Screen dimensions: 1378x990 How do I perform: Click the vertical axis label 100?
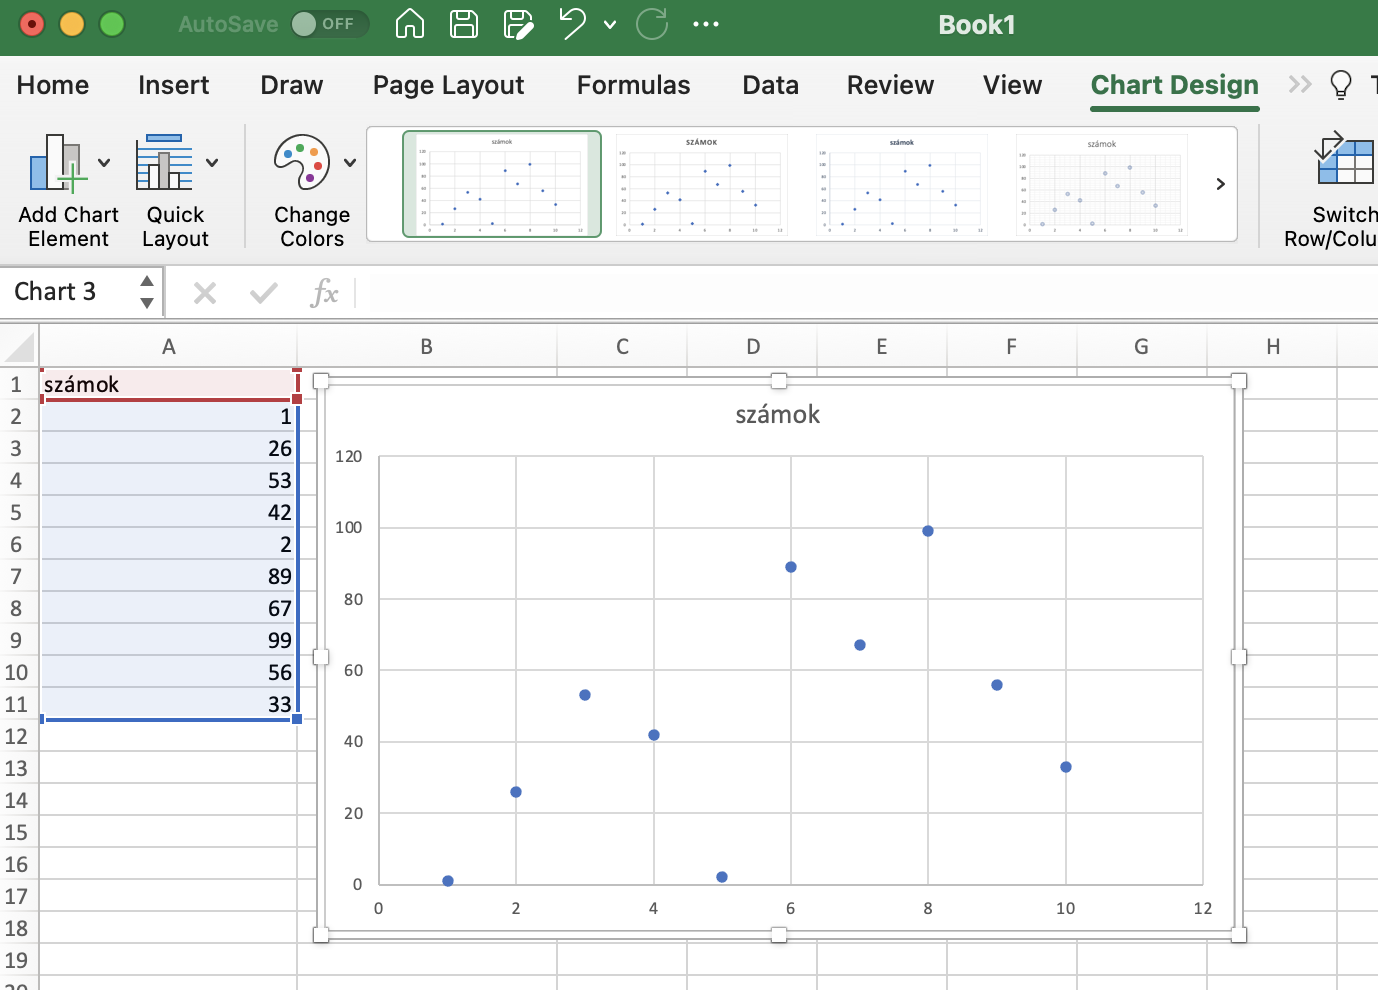(349, 527)
